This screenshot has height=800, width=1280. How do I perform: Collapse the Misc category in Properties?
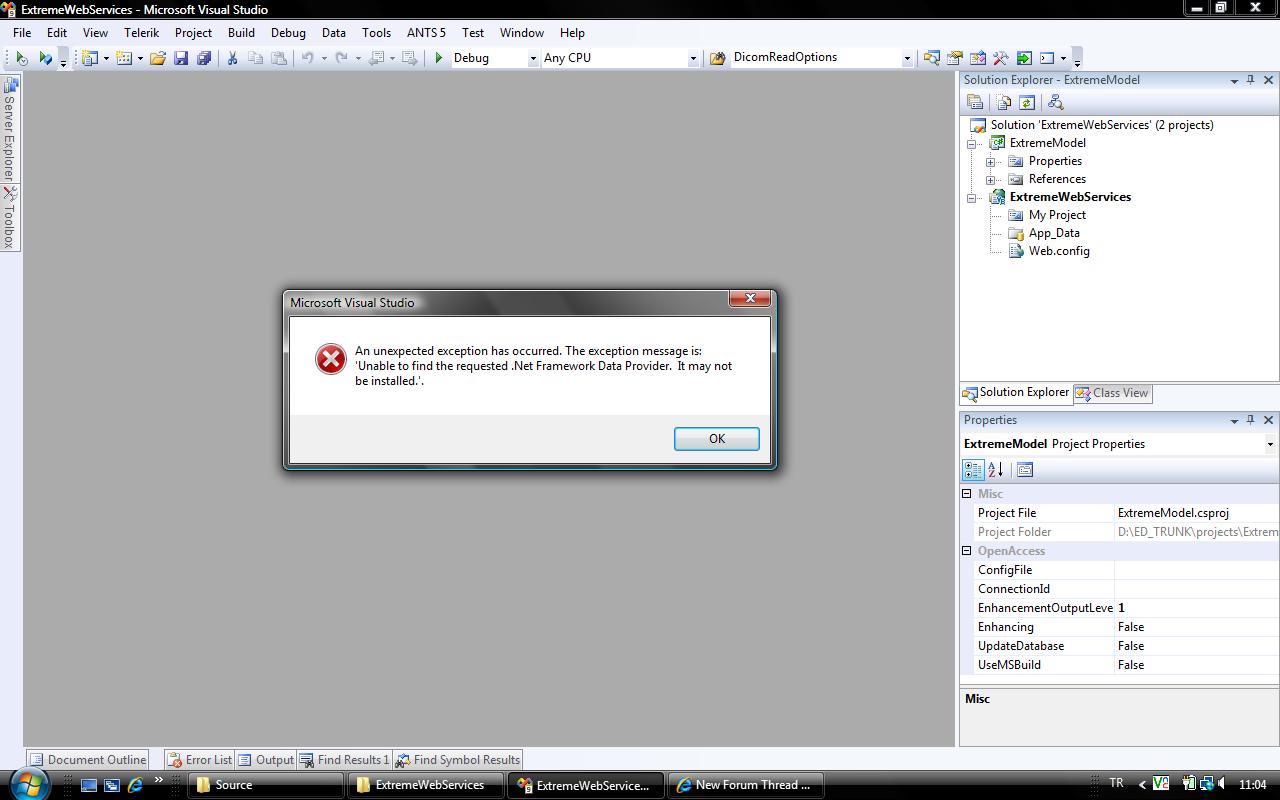click(x=967, y=494)
